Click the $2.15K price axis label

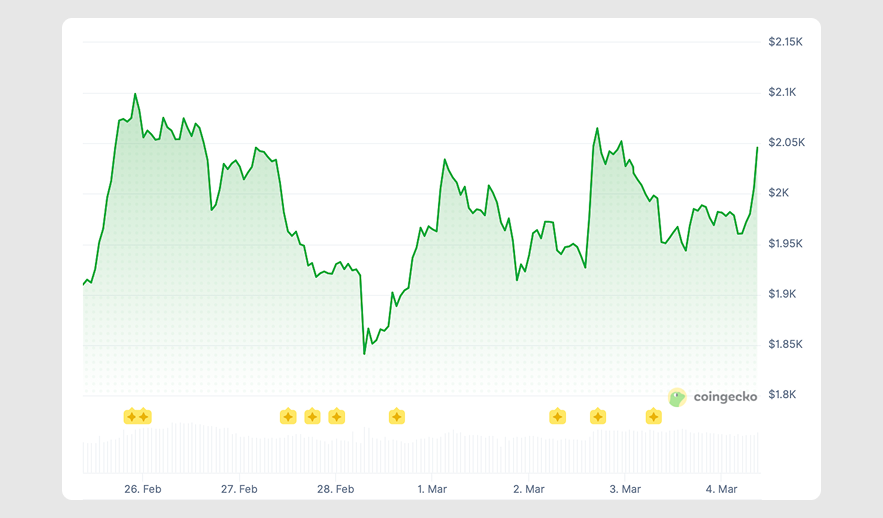click(x=785, y=42)
